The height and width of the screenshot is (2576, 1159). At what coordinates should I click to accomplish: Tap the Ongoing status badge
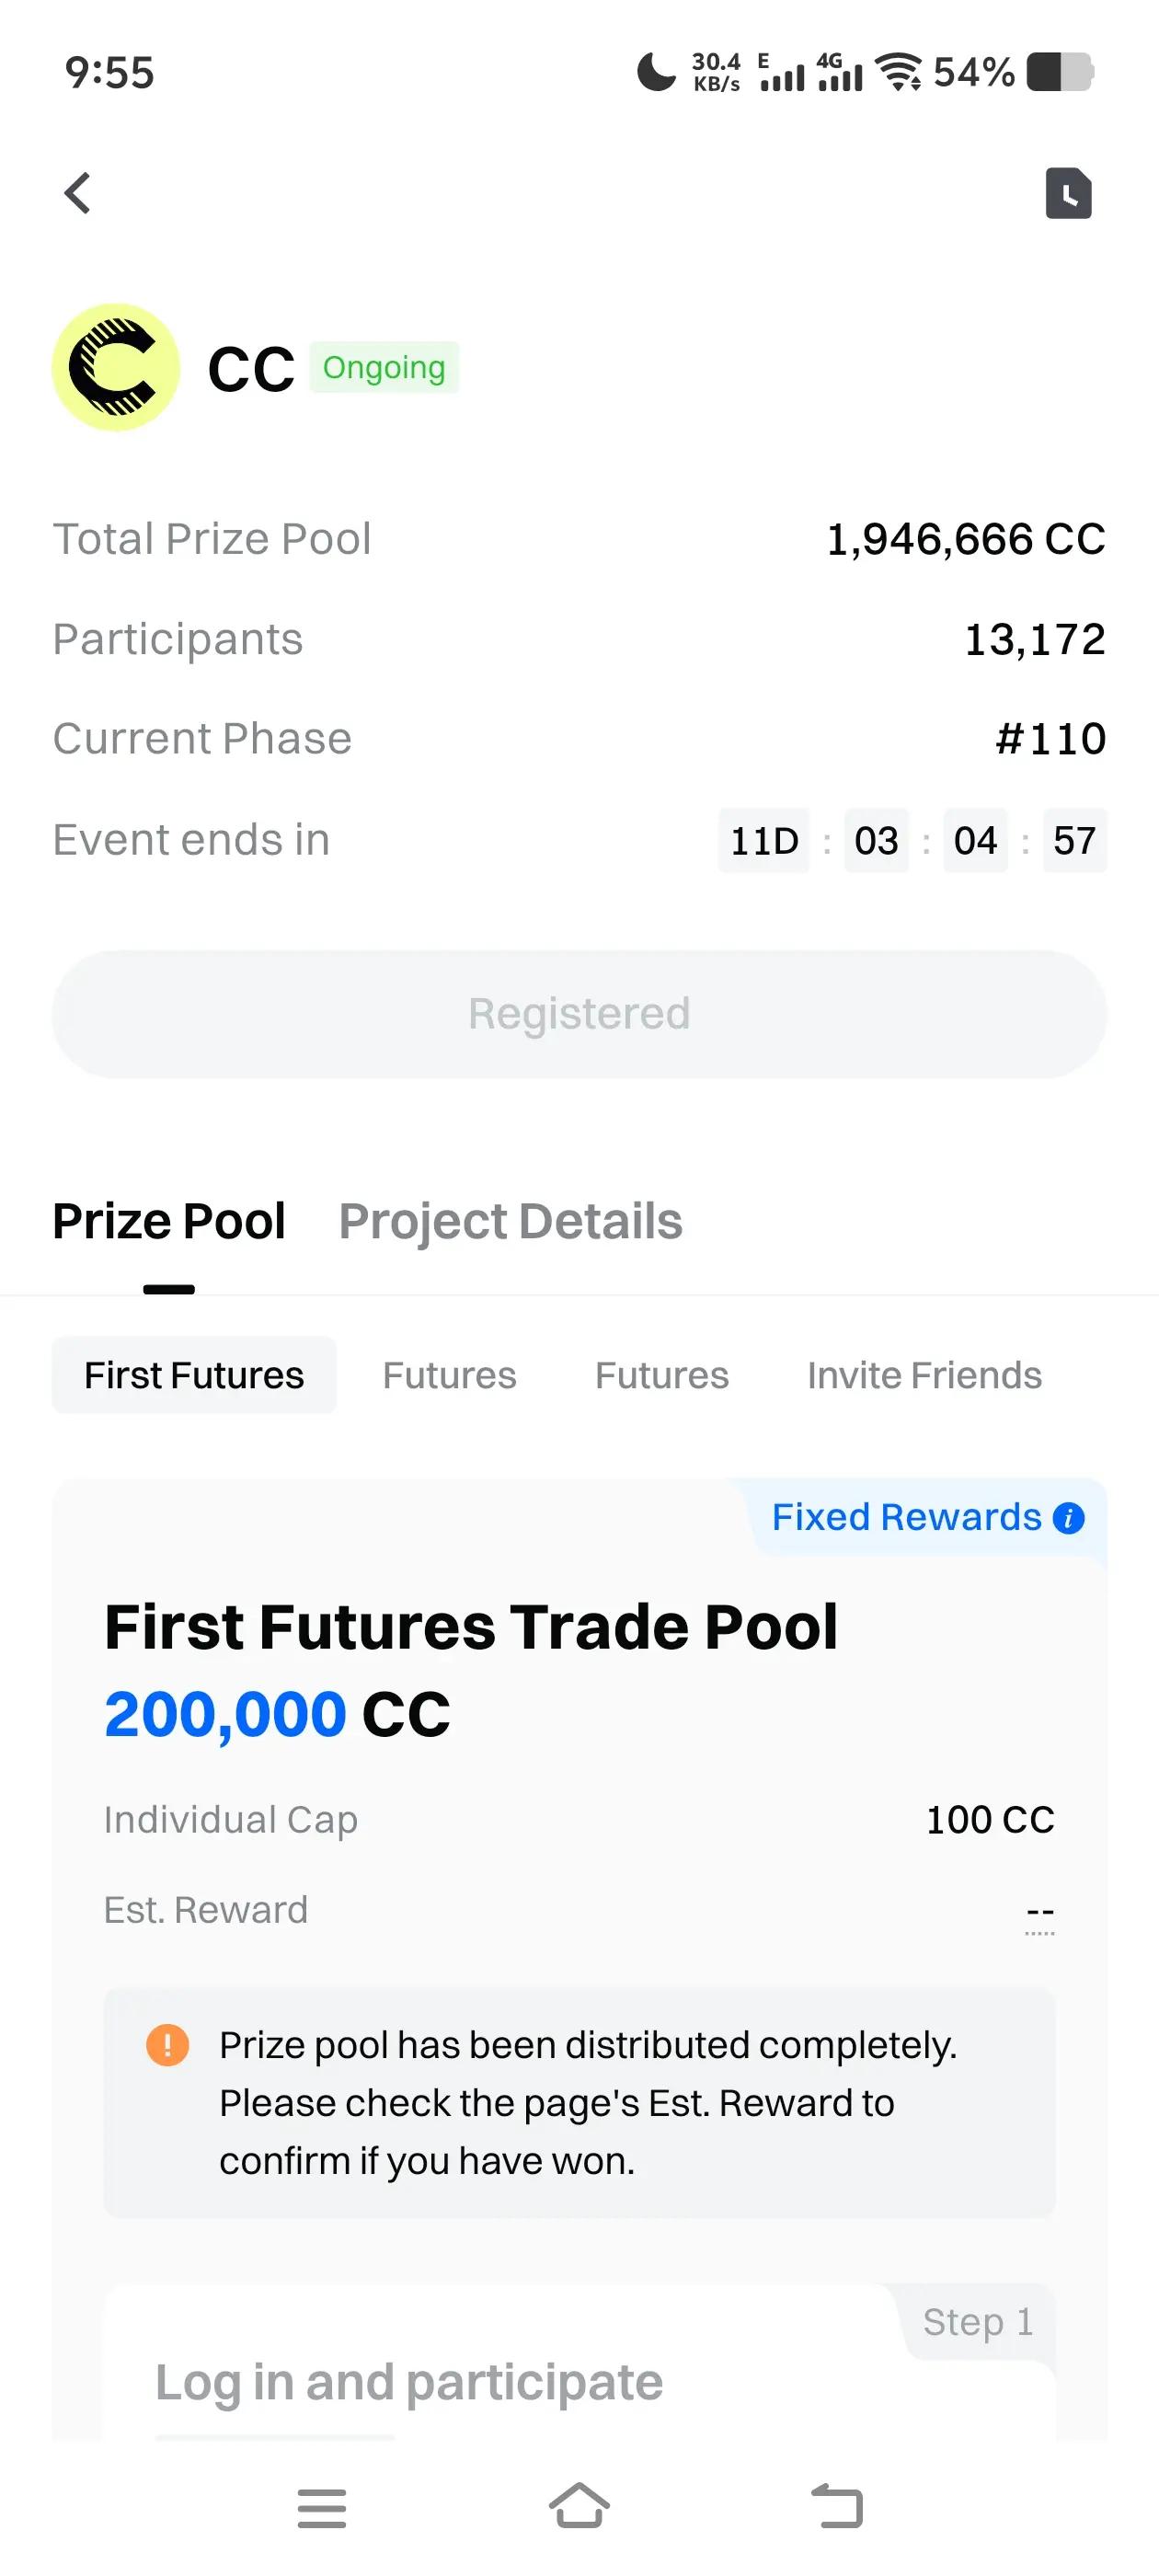tap(384, 368)
